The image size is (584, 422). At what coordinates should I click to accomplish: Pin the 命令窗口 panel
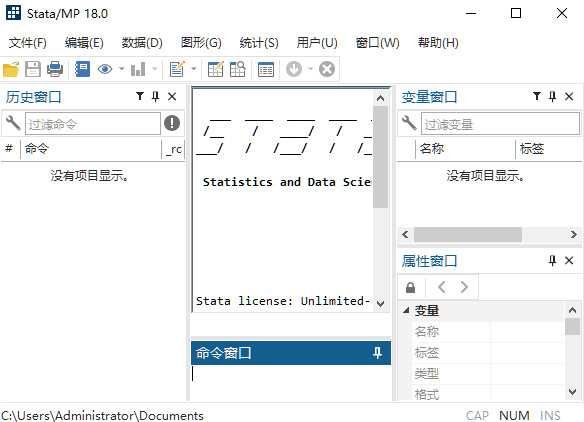click(377, 353)
